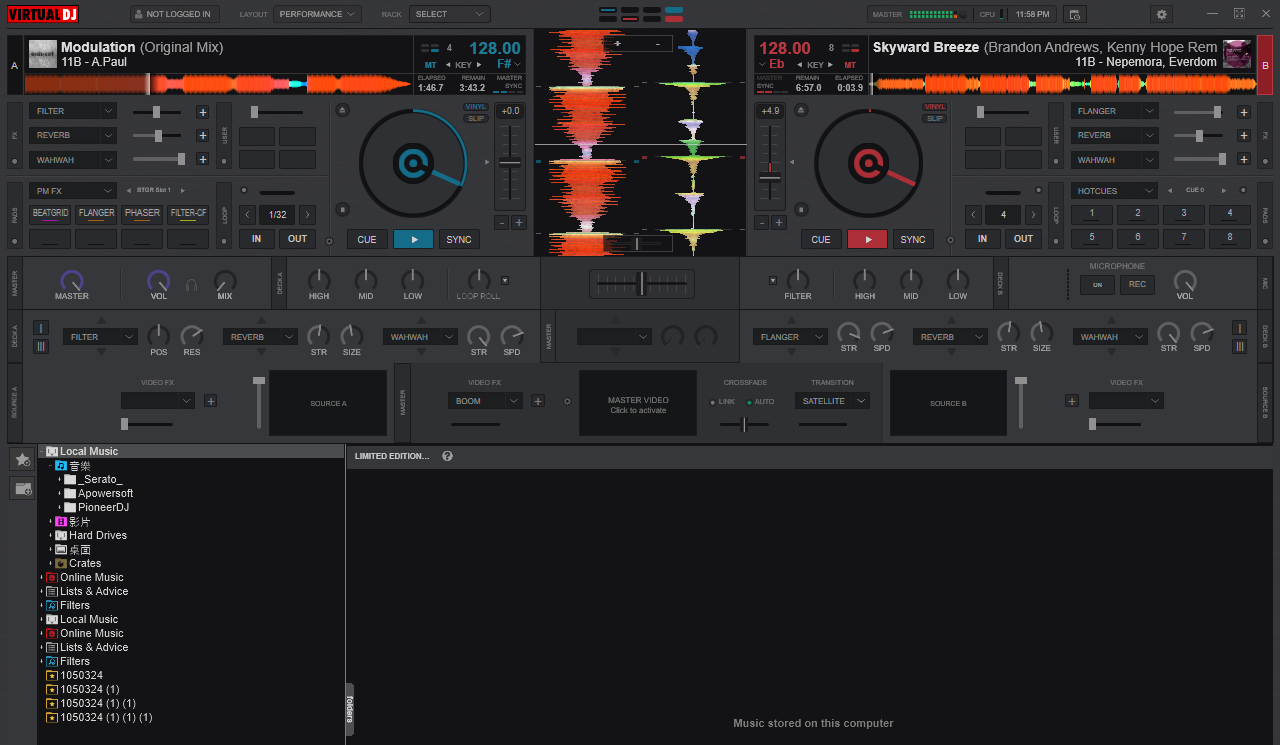Open help question mark next to Limited Edition

(x=447, y=456)
